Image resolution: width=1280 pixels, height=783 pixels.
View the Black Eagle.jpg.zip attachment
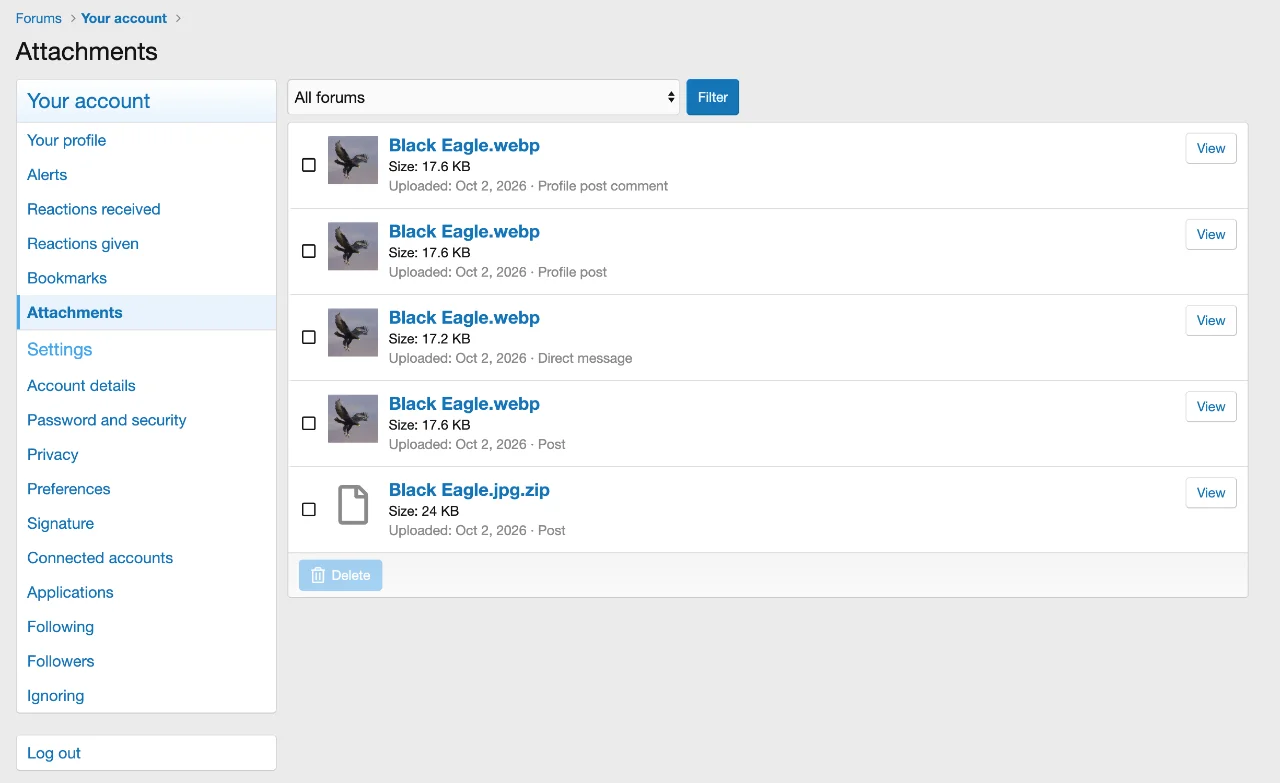point(1211,493)
